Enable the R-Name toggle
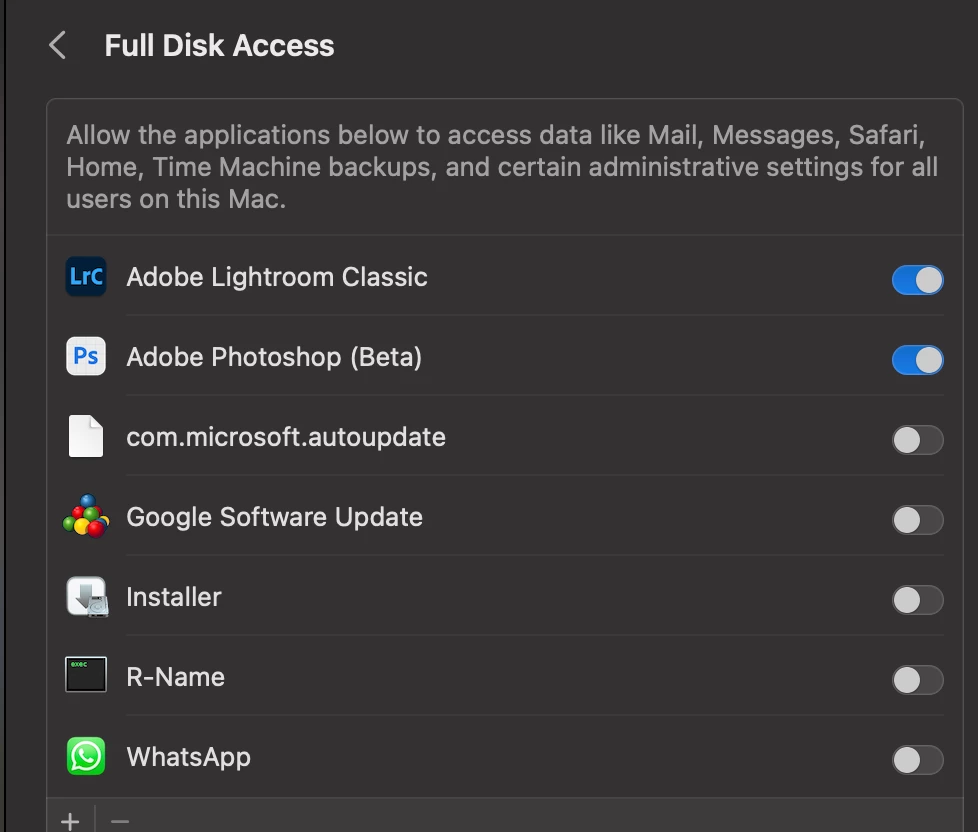Viewport: 978px width, 832px height. pos(917,680)
